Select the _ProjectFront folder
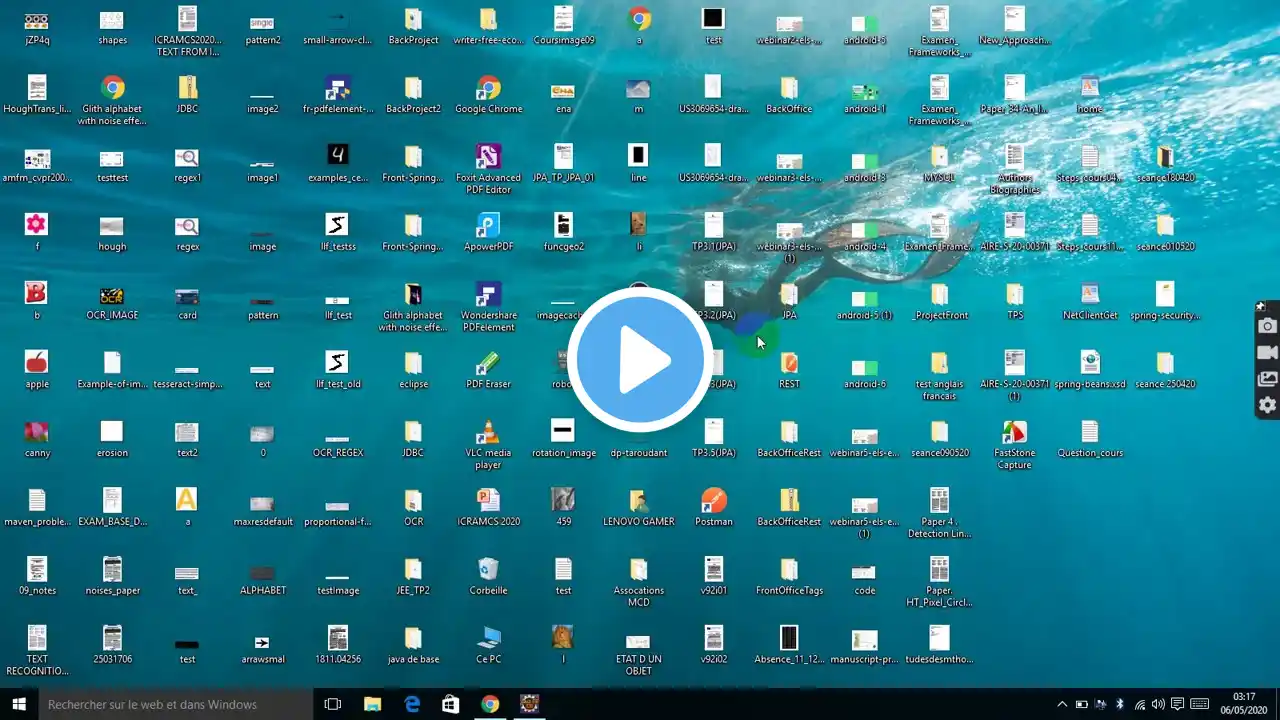This screenshot has height=720, width=1280. pos(939,302)
